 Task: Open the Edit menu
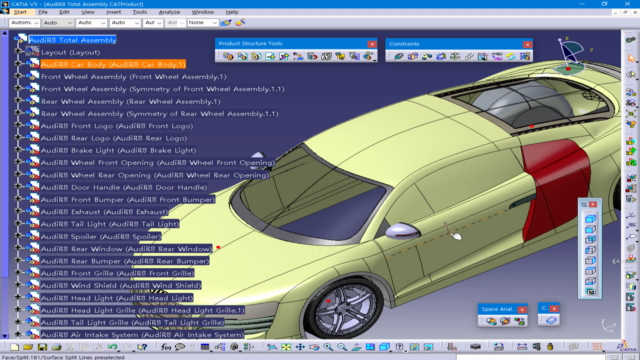[x=64, y=12]
